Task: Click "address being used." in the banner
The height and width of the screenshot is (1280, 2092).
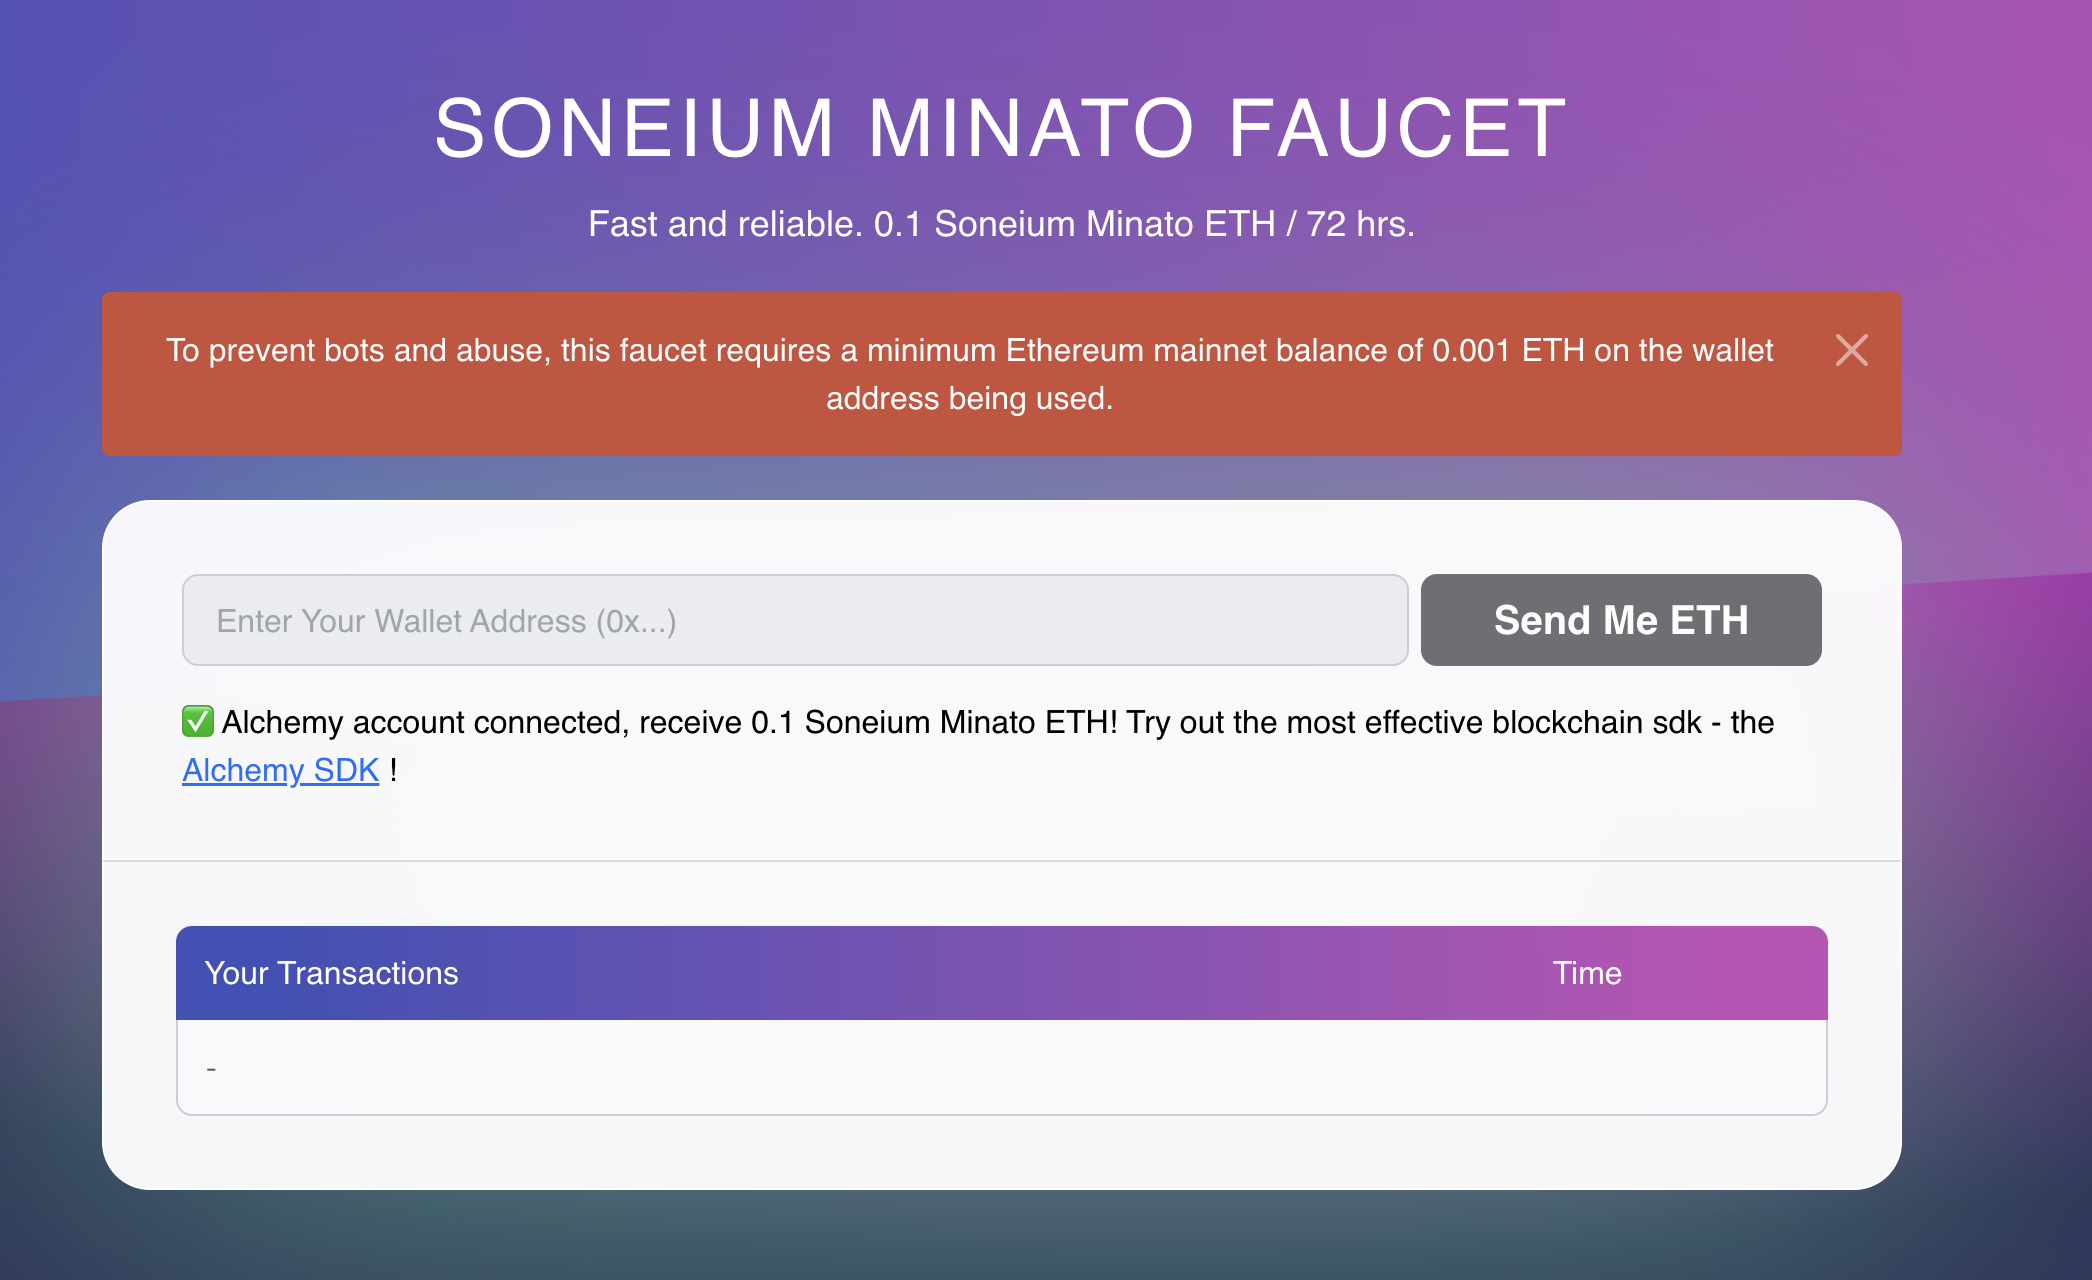Action: (969, 398)
